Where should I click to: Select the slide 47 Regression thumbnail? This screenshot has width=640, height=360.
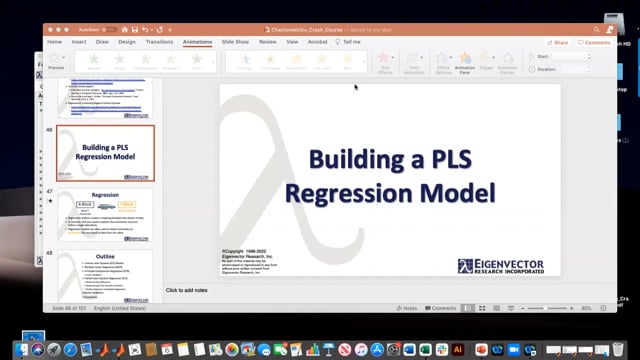[105, 215]
